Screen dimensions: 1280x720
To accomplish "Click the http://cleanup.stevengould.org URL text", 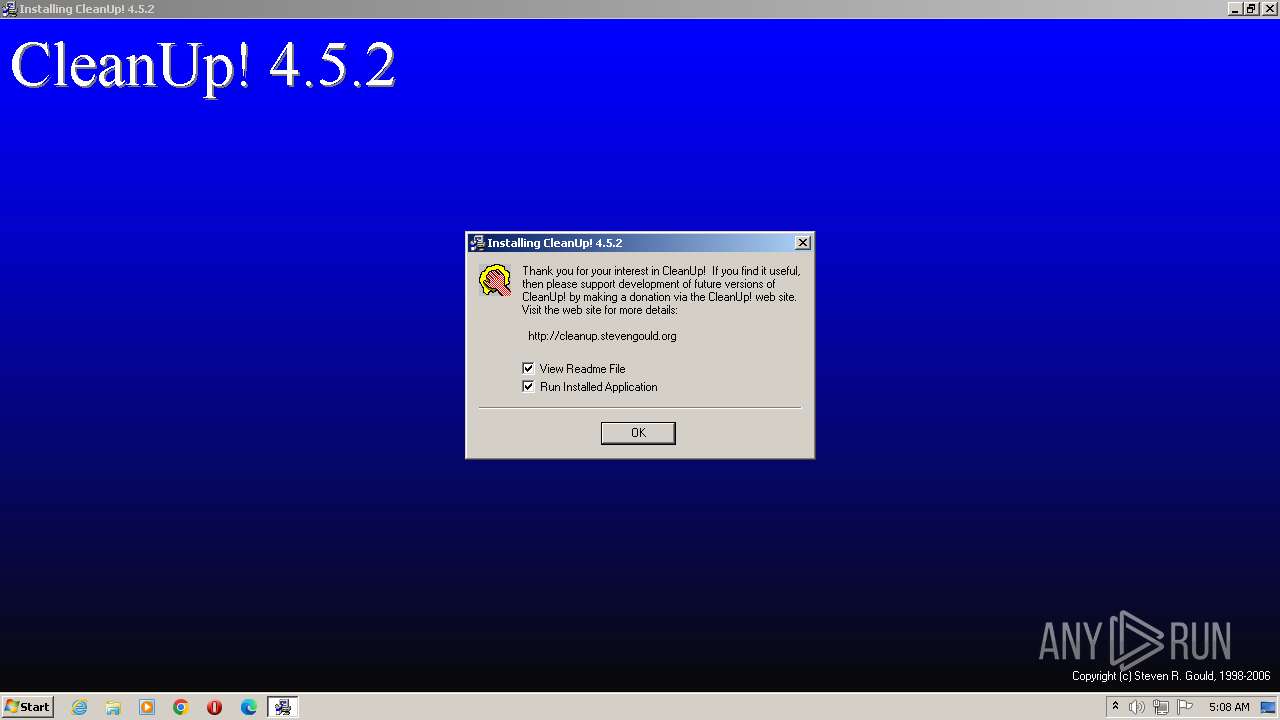I will tap(602, 336).
